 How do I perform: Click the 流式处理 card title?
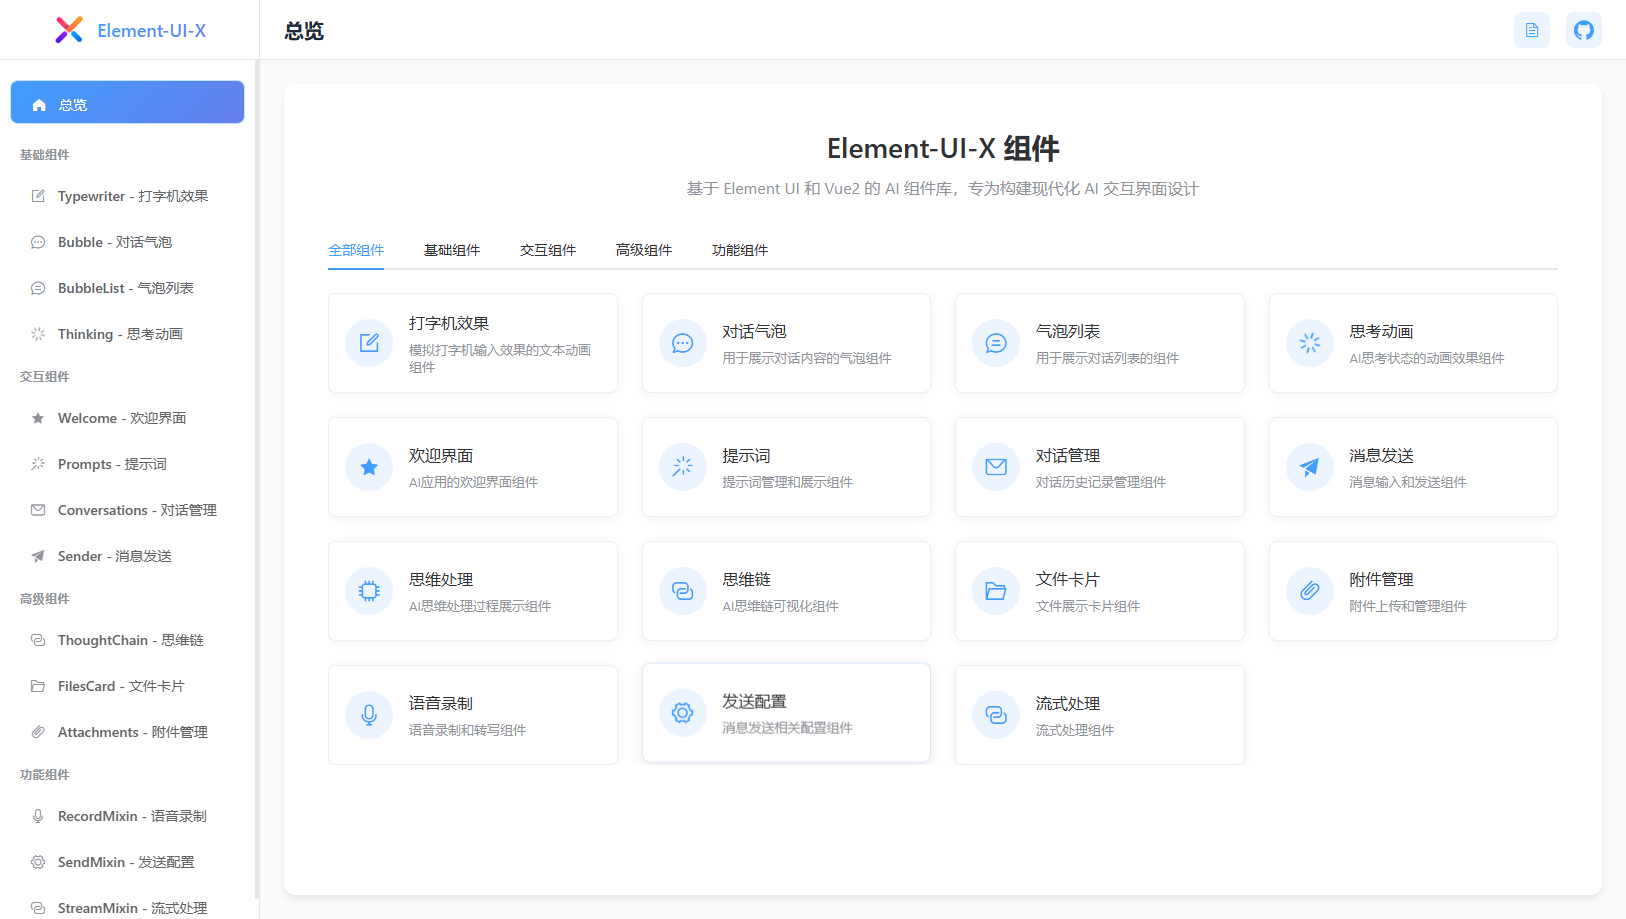click(x=1068, y=704)
